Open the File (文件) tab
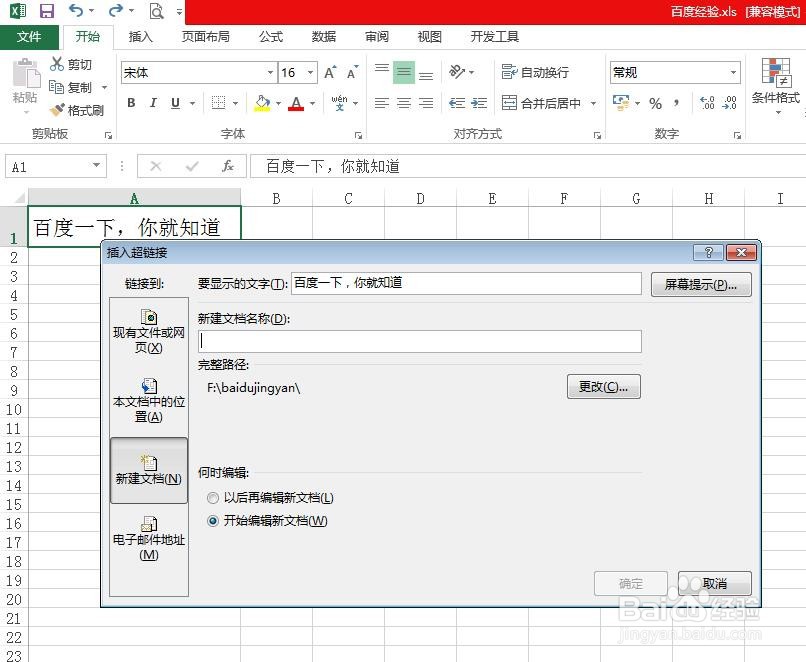806x662 pixels. (x=29, y=36)
